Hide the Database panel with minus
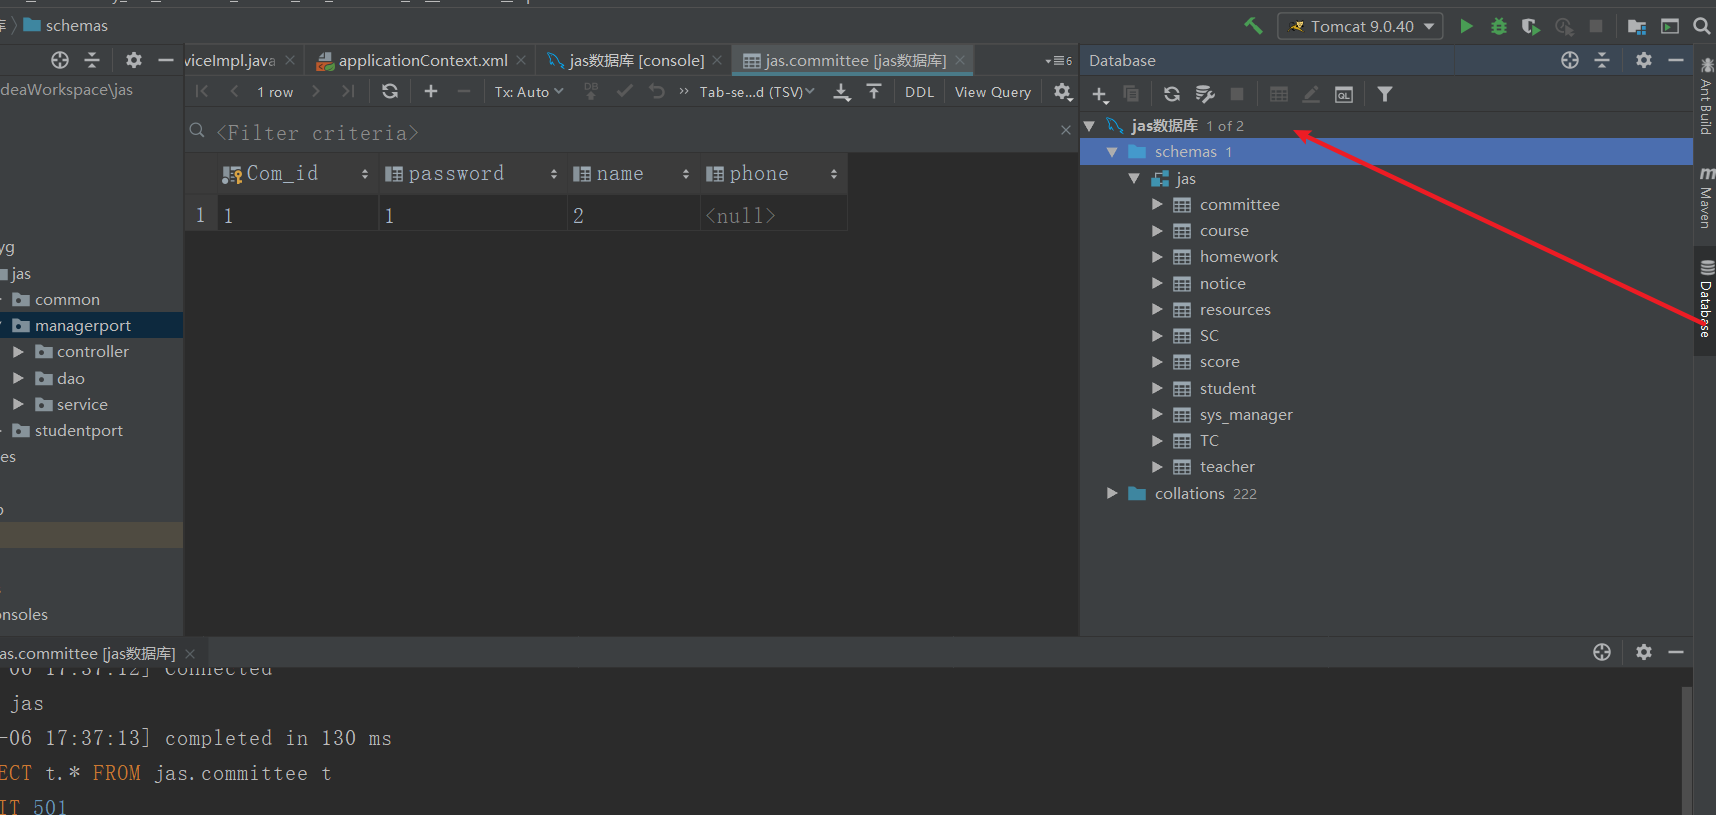The width and height of the screenshot is (1716, 815). (1676, 60)
